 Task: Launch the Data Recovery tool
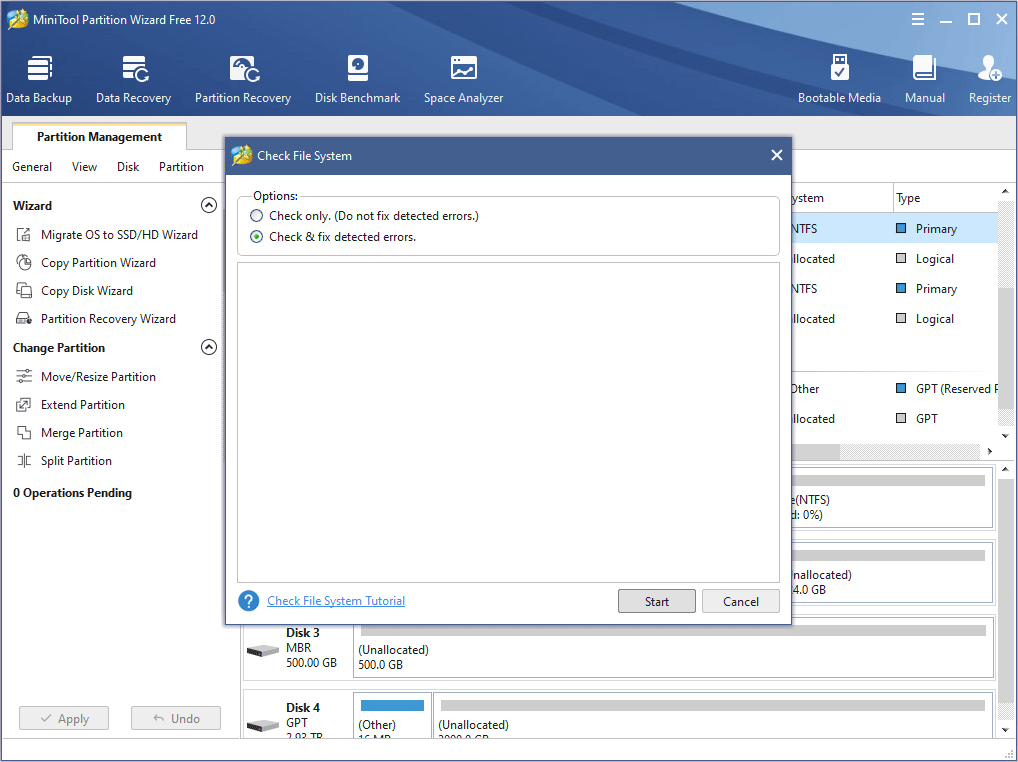(134, 79)
